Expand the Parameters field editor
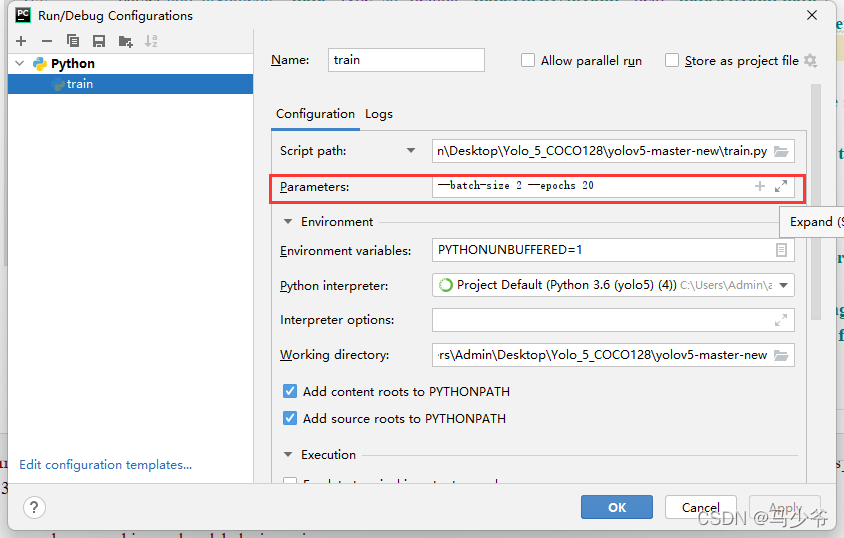Screen dimensions: 844x538 tap(781, 186)
